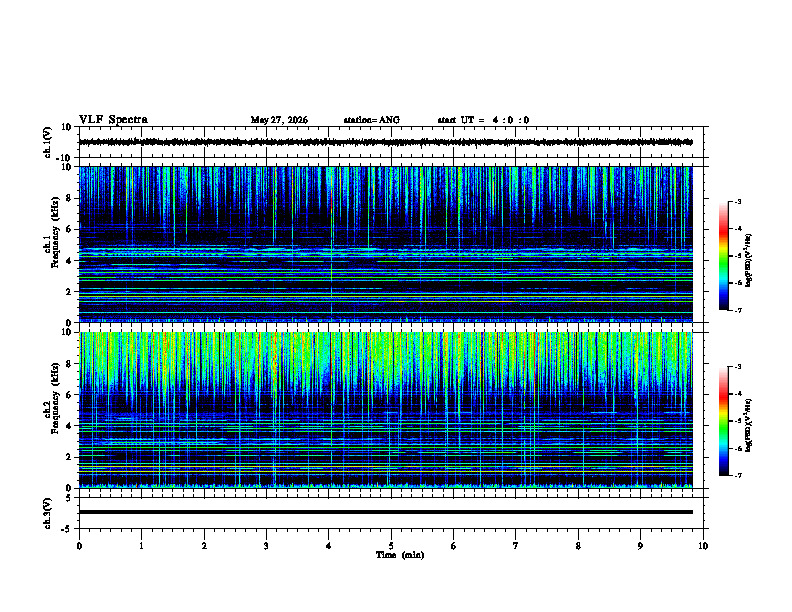
Task: Select the May 27, 2026 date label
Action: click(x=279, y=120)
